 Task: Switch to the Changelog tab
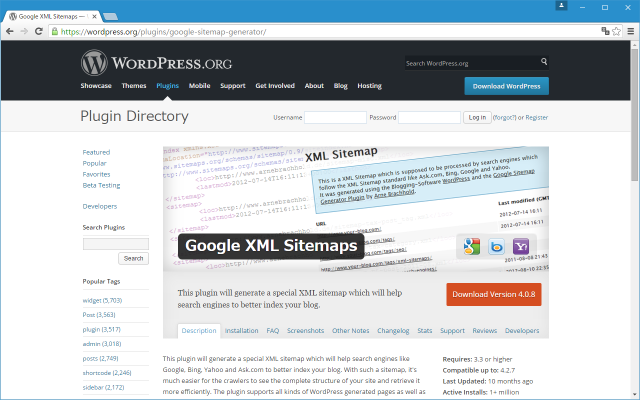(x=393, y=331)
